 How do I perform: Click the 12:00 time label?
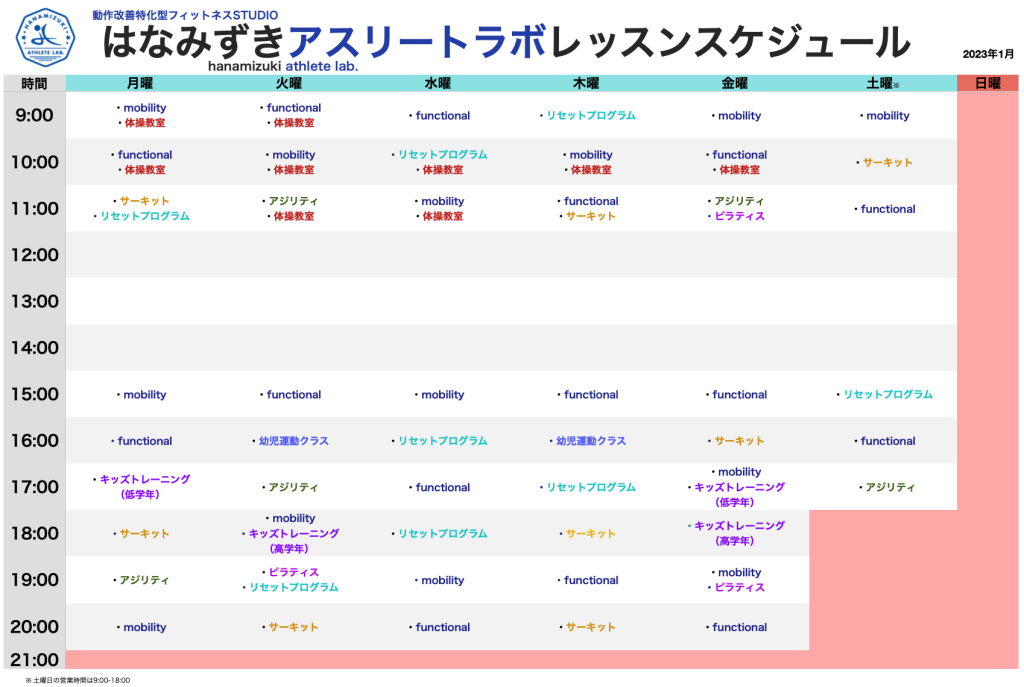(35, 255)
